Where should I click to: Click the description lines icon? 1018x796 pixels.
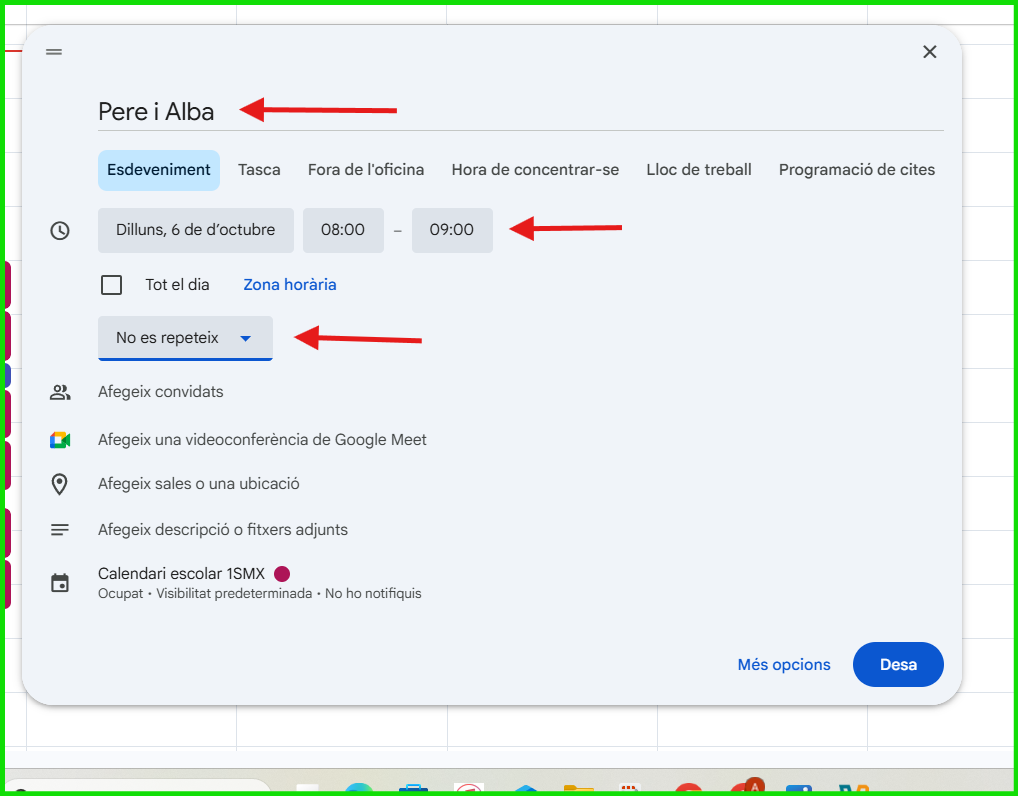click(60, 530)
